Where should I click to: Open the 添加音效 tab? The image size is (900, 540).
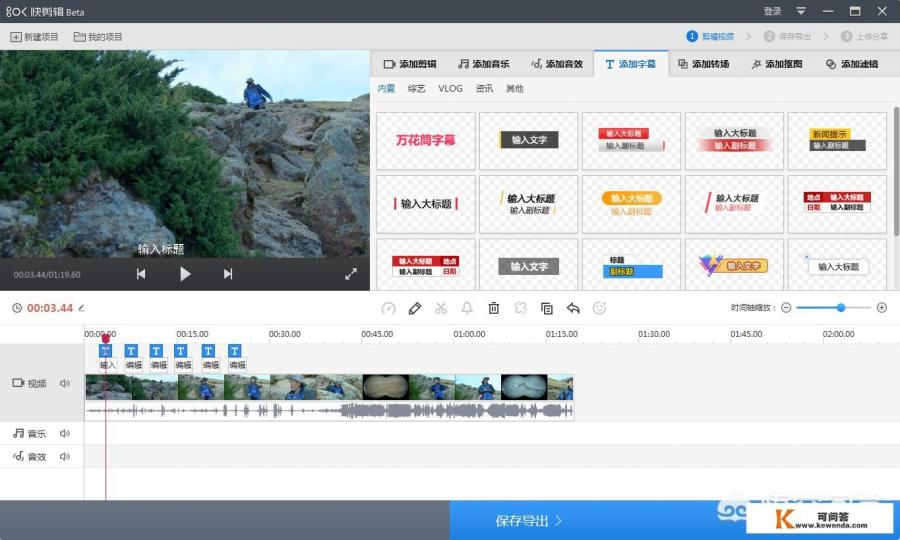[x=557, y=64]
